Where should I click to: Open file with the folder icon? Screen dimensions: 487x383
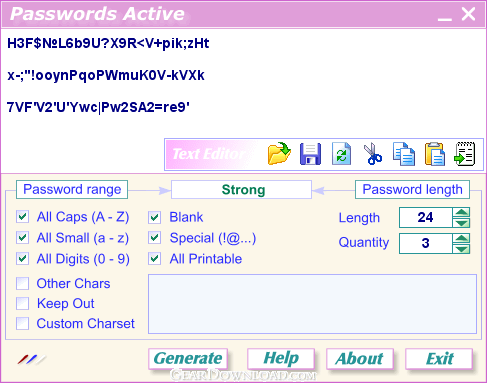point(279,154)
